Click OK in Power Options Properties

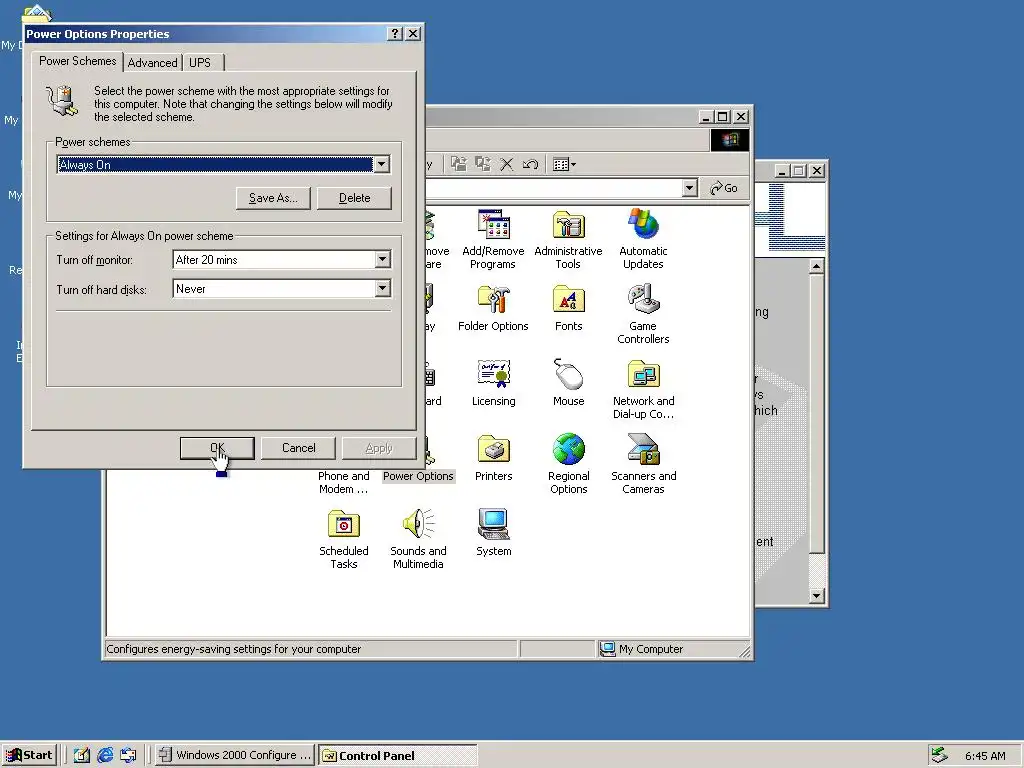[x=217, y=448]
